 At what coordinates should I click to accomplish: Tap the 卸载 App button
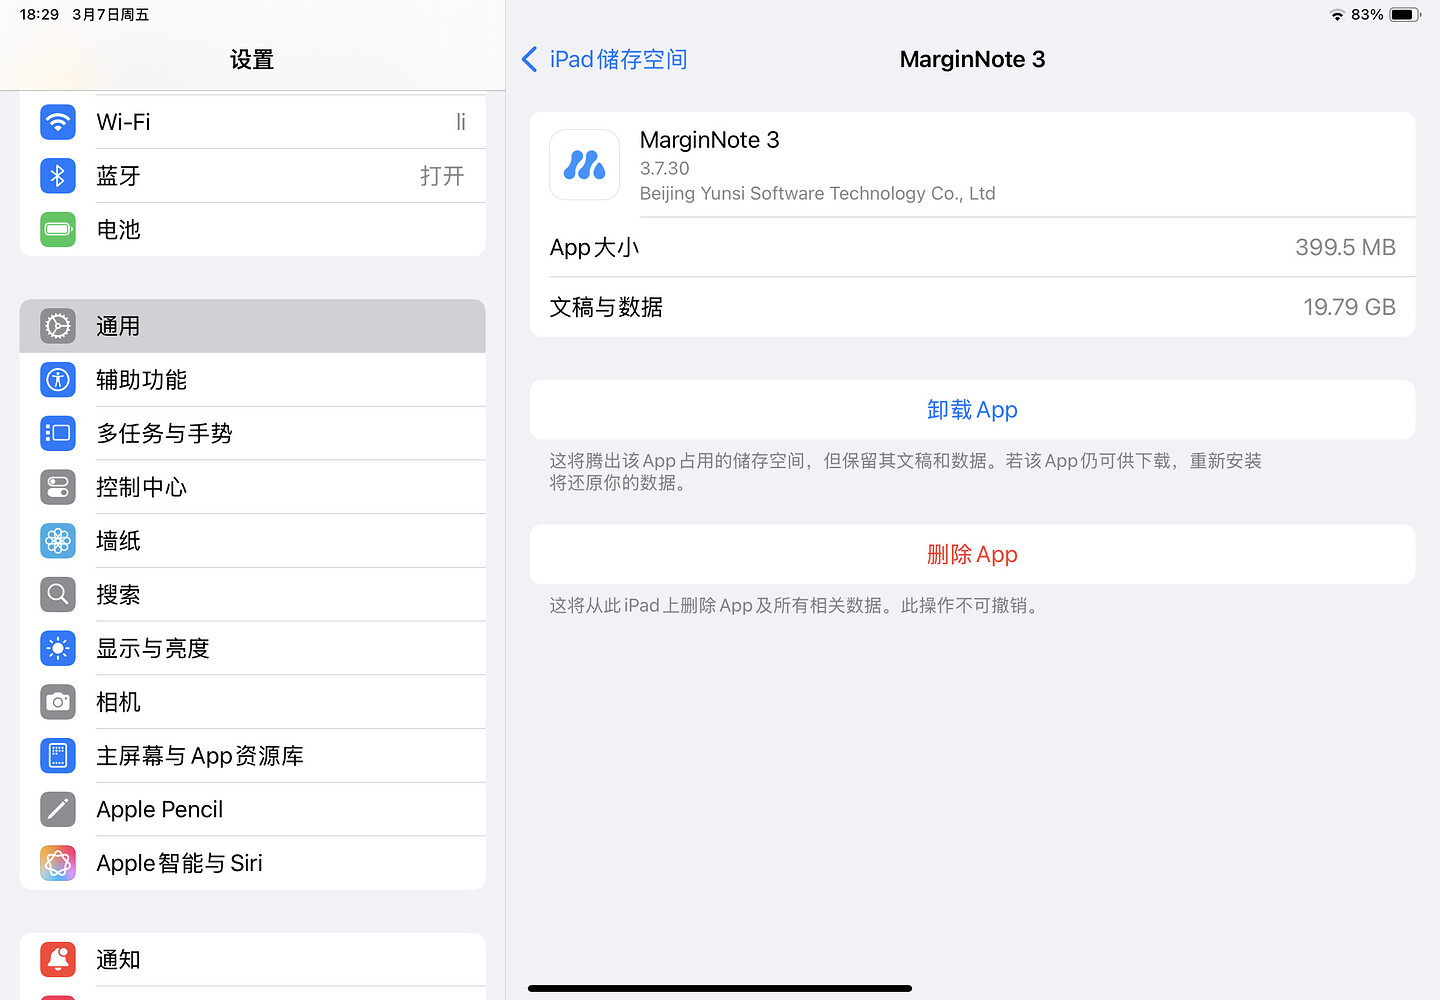pos(972,409)
